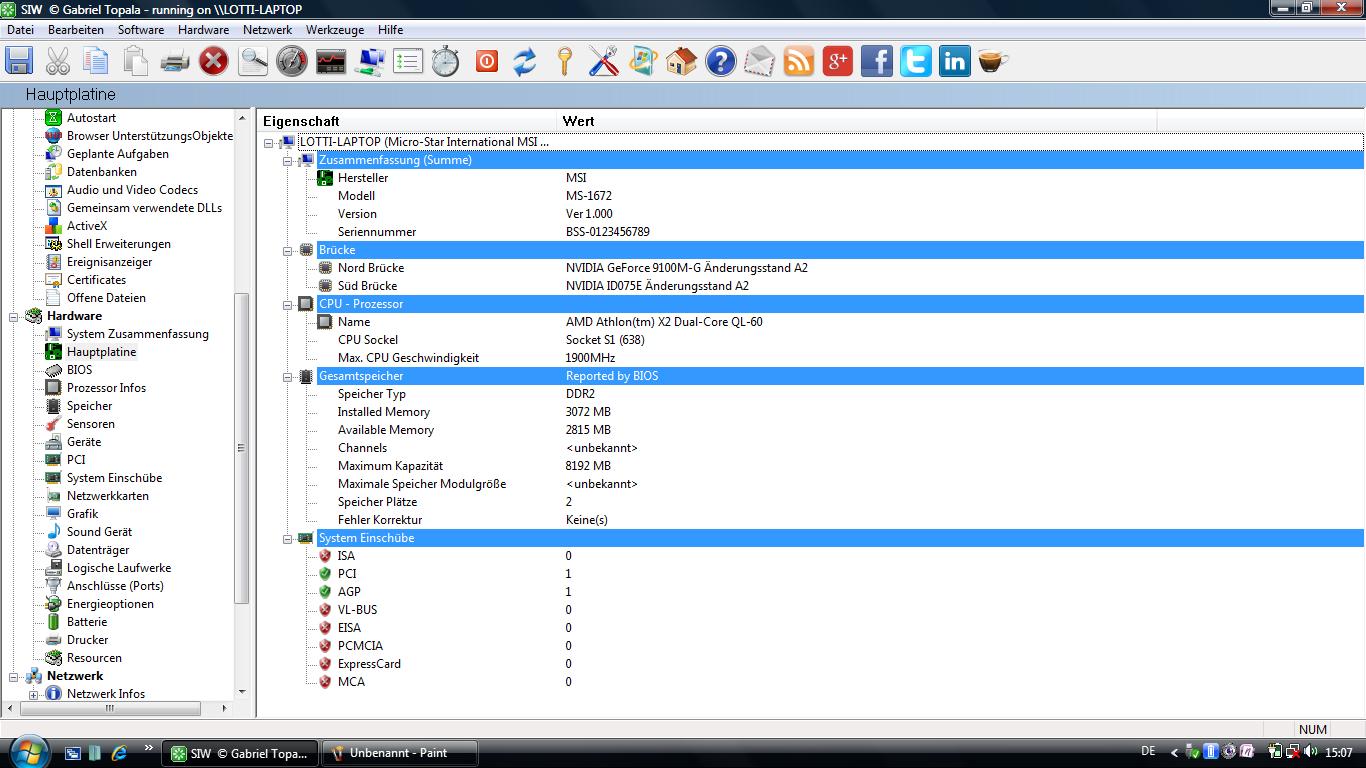Open the Datei menu
The height and width of the screenshot is (768, 1366).
[20, 30]
